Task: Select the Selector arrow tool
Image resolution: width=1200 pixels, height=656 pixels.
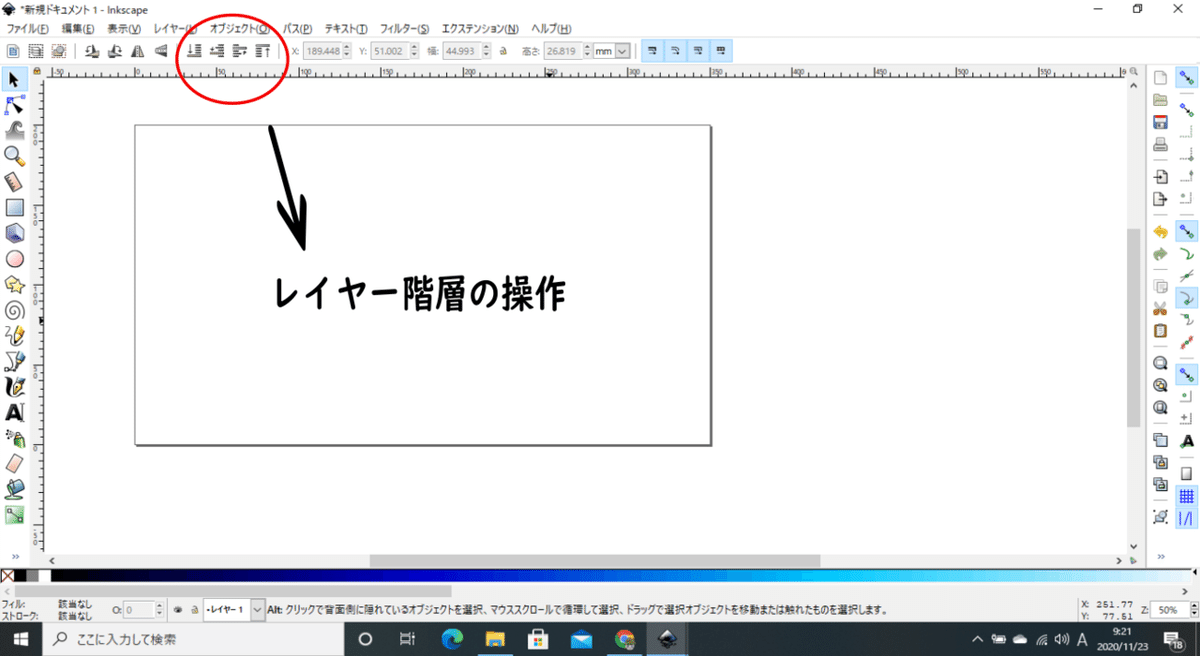Action: click(14, 79)
